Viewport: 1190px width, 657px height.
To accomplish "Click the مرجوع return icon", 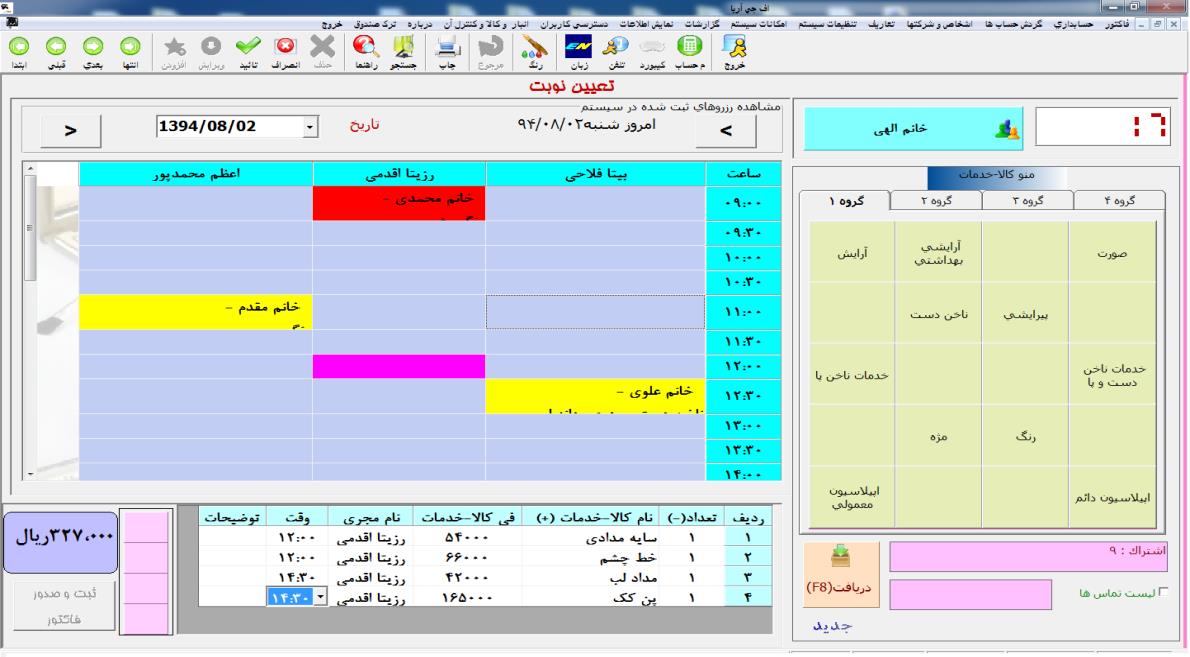I will pyautogui.click(x=490, y=48).
